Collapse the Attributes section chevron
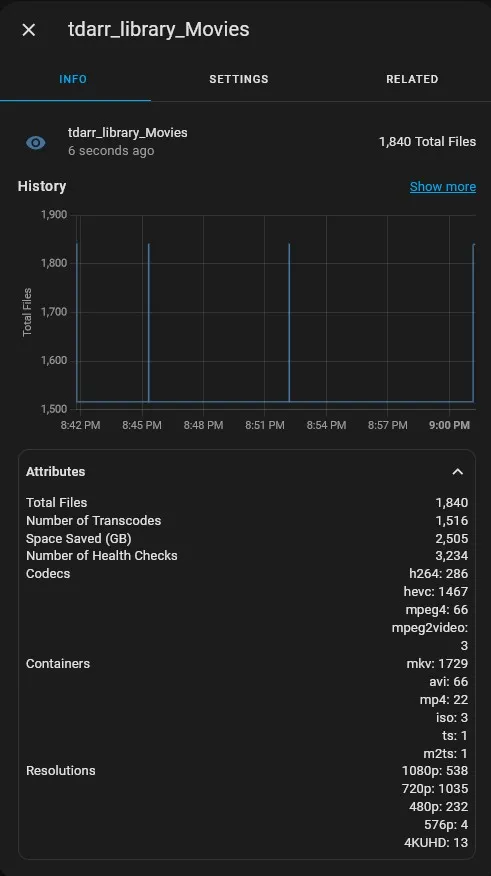This screenshot has width=491, height=876. click(457, 472)
